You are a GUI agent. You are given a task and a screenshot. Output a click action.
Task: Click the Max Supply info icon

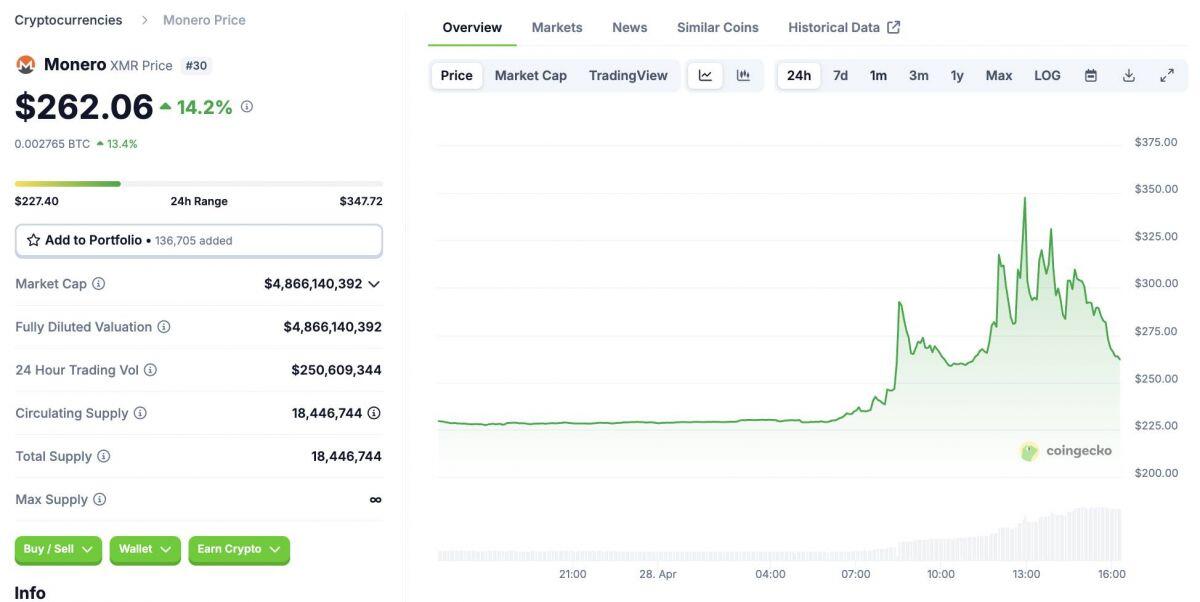[99, 499]
